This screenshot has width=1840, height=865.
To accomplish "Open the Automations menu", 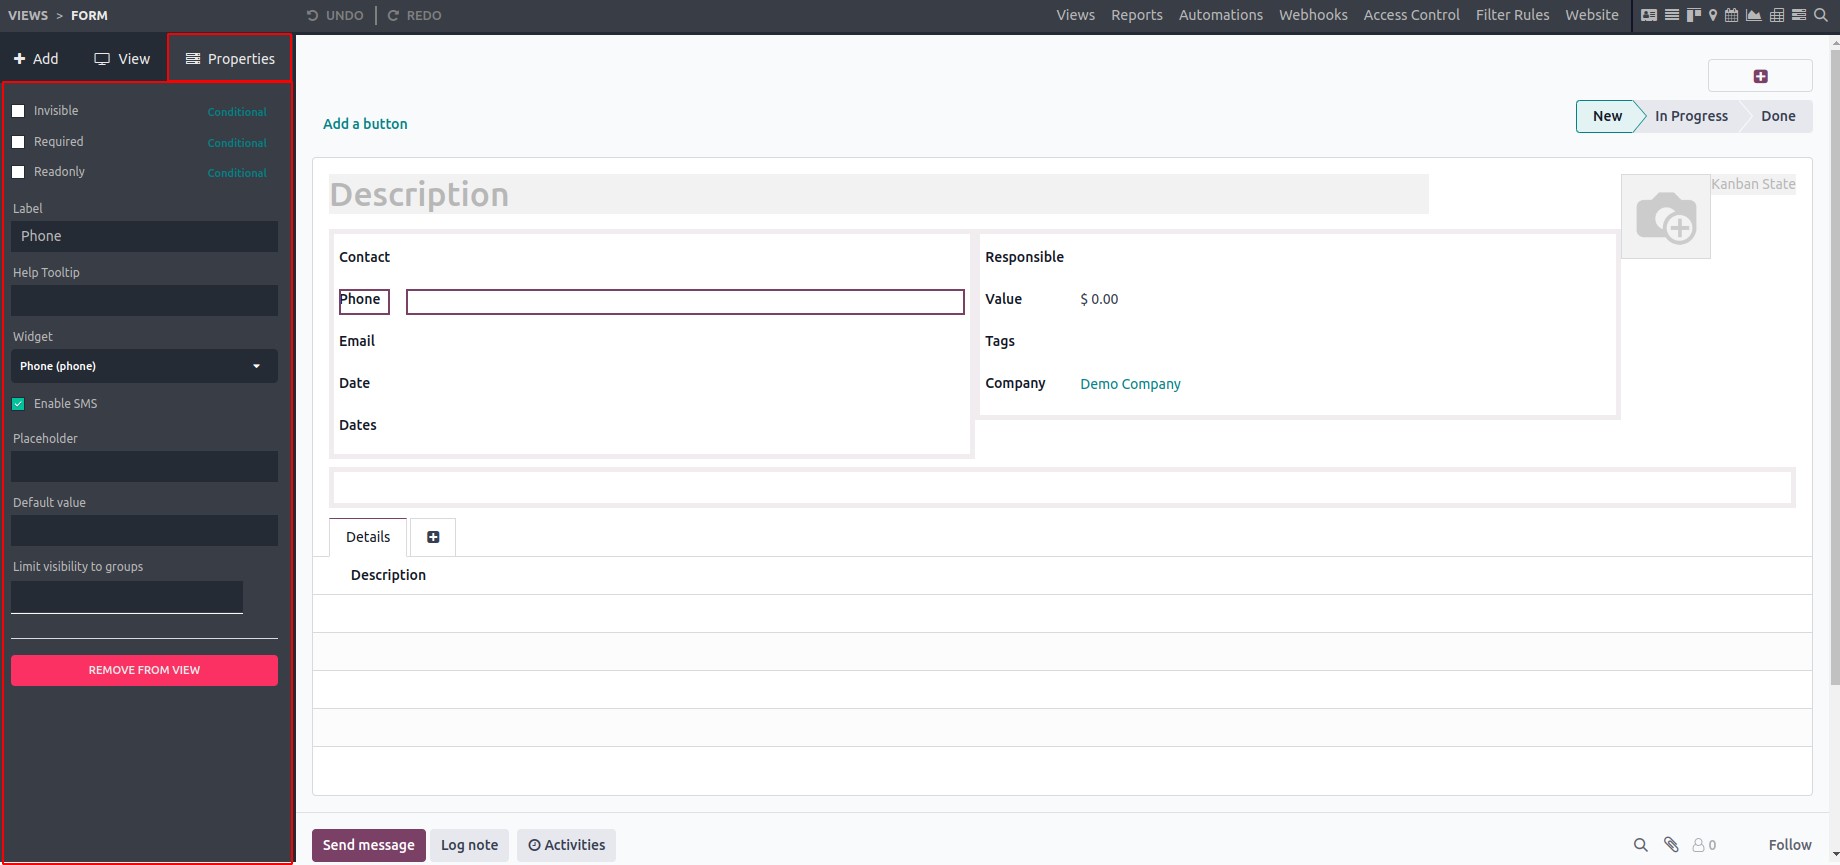I will point(1220,15).
